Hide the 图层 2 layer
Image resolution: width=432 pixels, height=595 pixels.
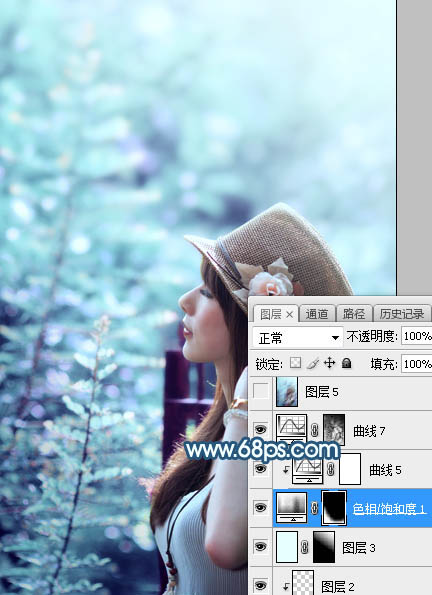click(260, 585)
